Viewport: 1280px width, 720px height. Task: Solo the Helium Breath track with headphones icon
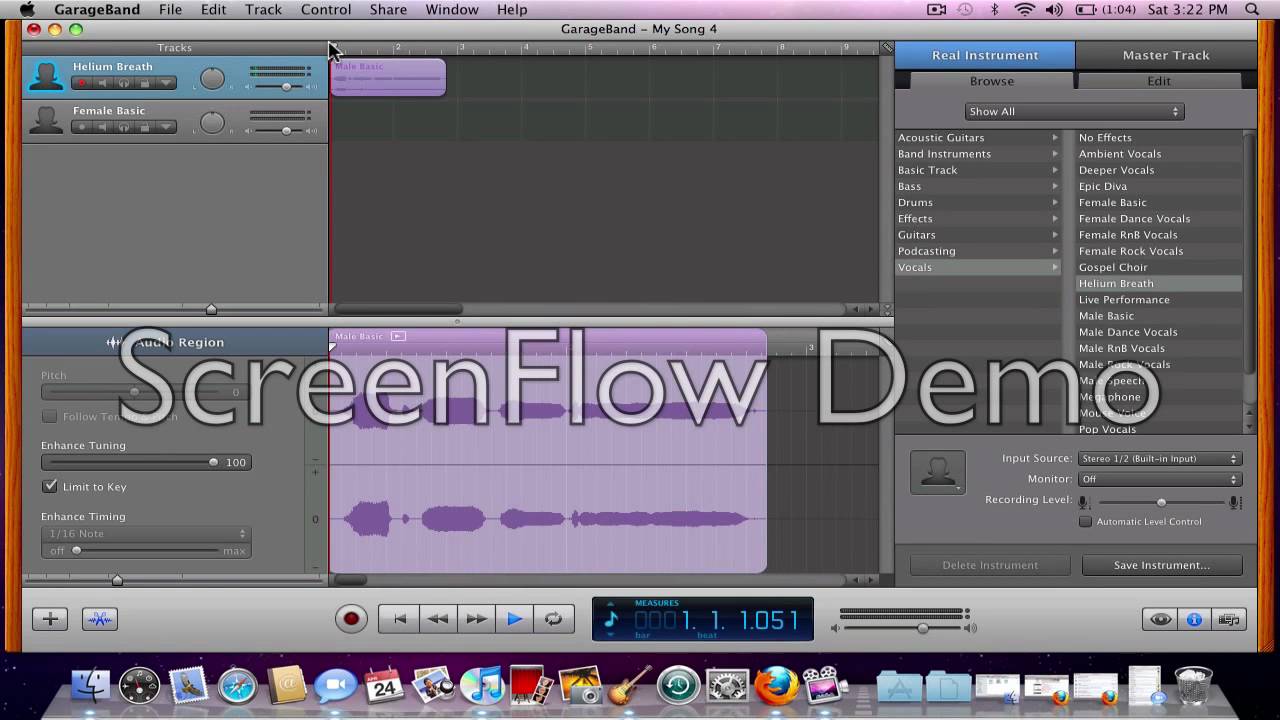coord(124,83)
